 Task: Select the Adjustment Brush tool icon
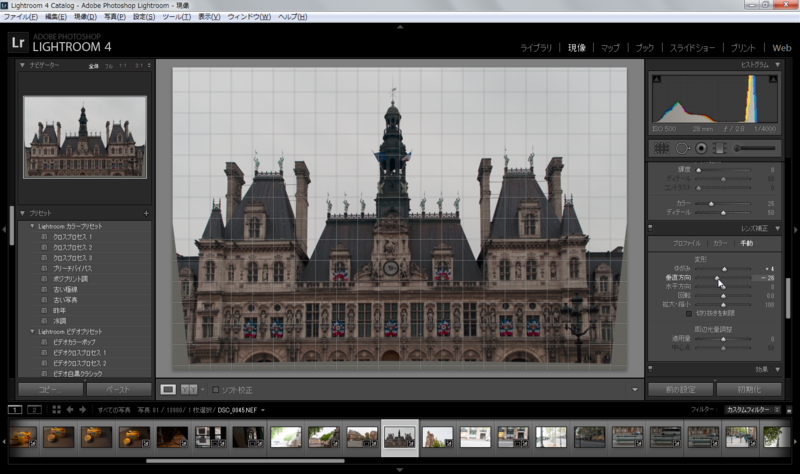pyautogui.click(x=755, y=148)
